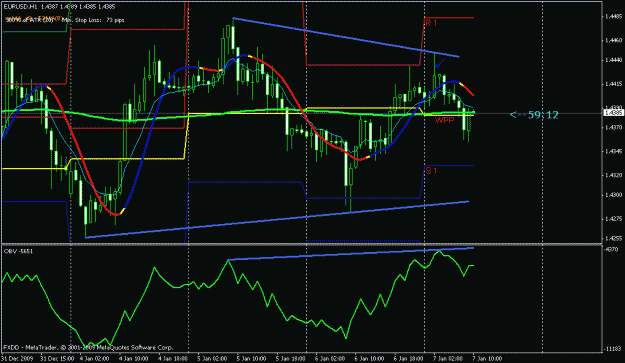Click the 1.4345 price axis label
625x363 pixels.
[613, 151]
